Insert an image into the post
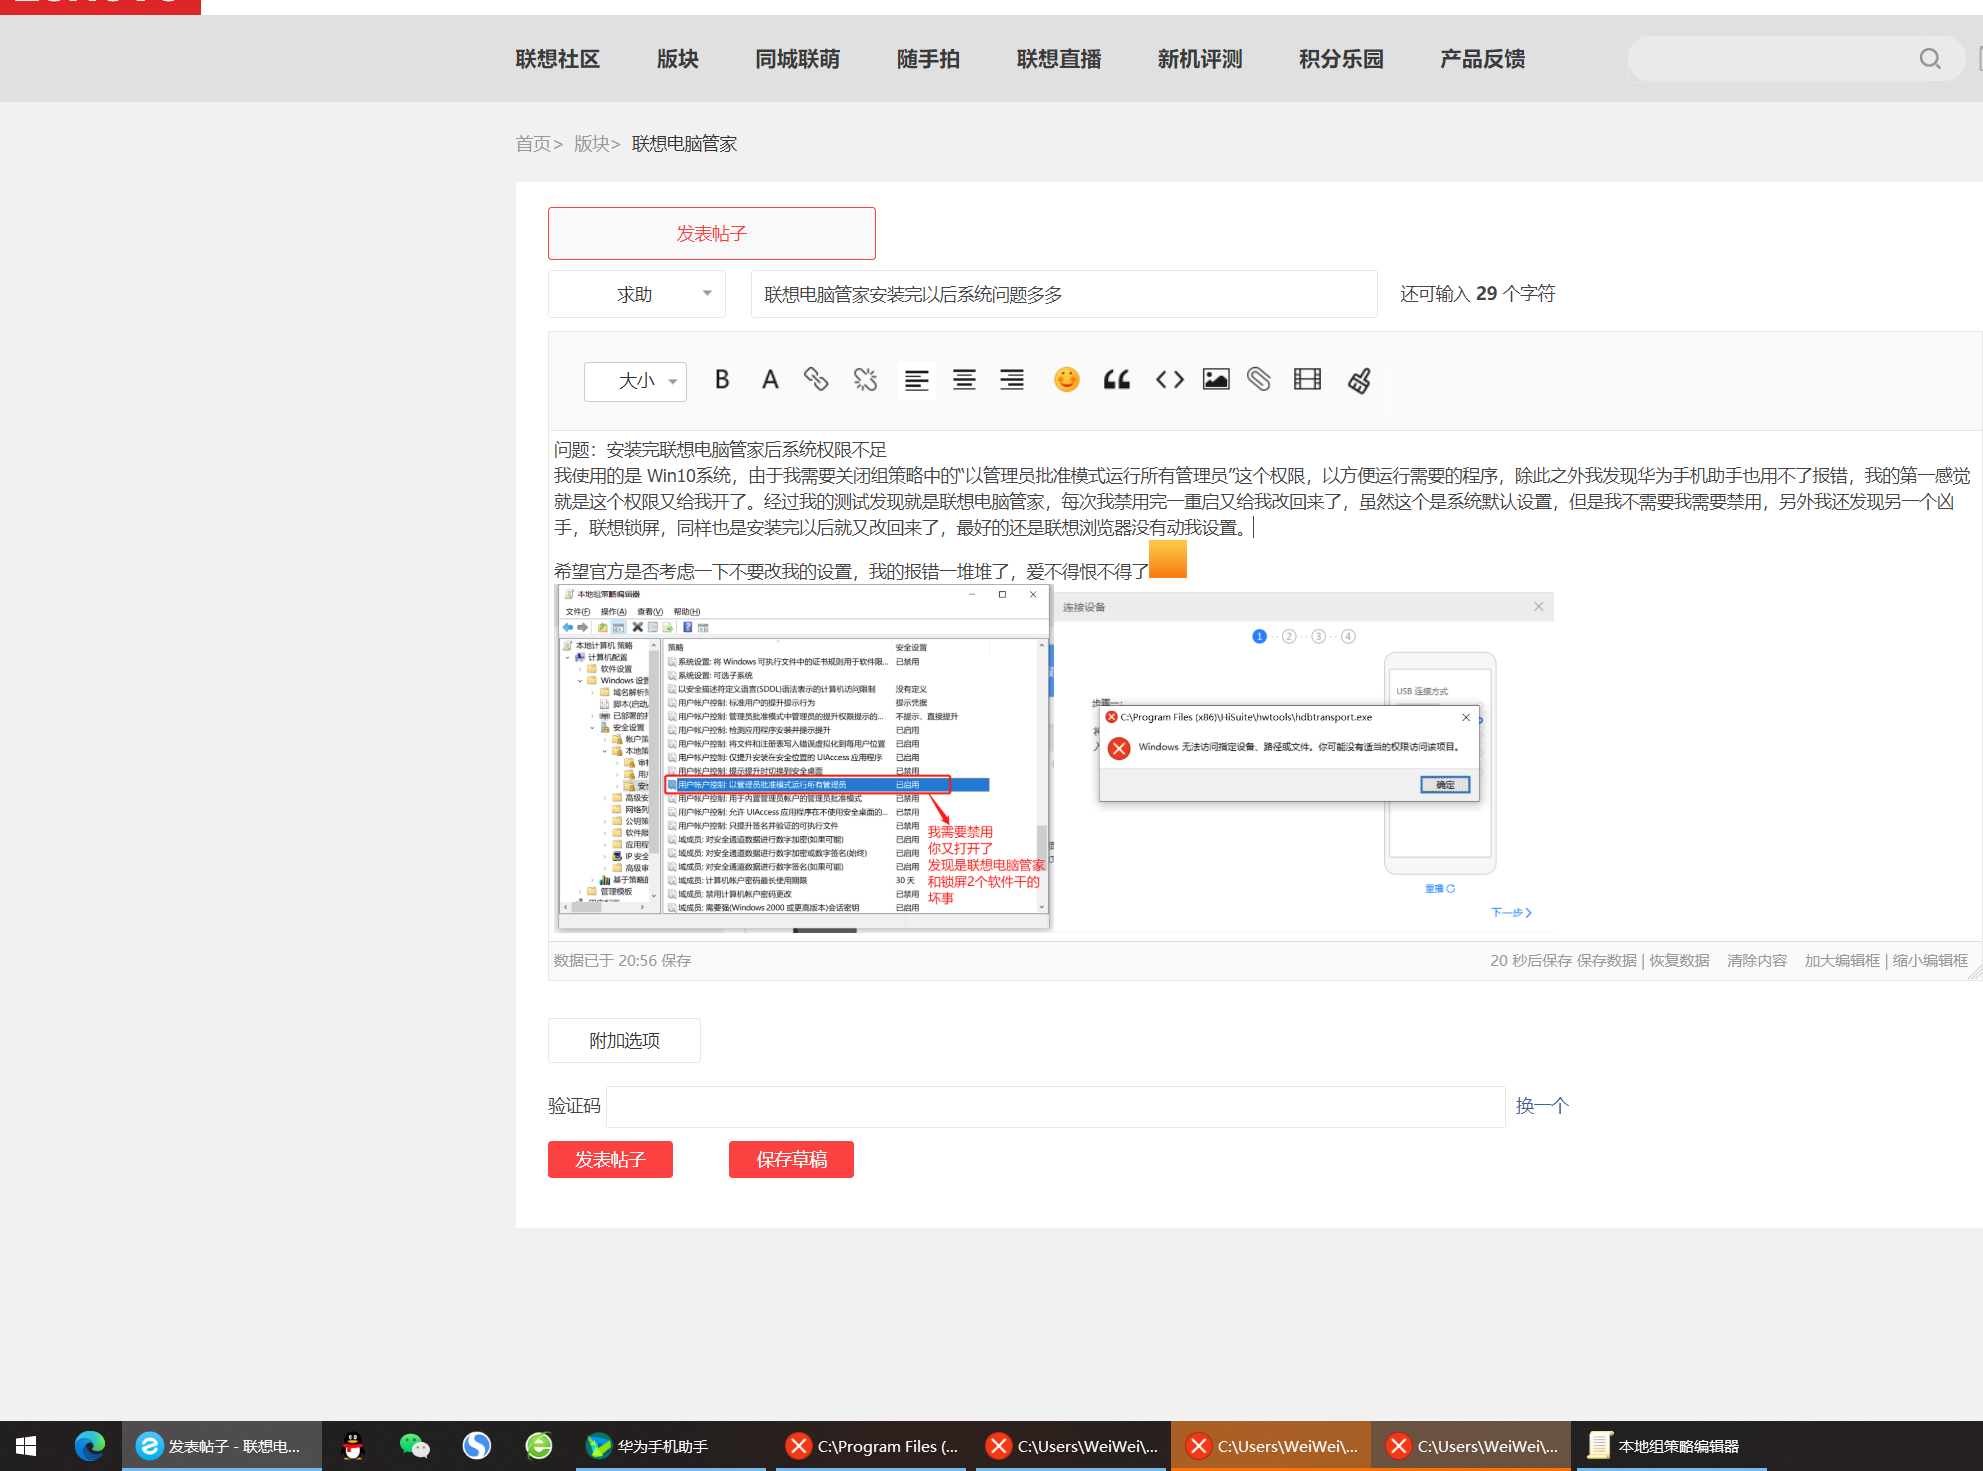The image size is (1983, 1471). pyautogui.click(x=1216, y=380)
